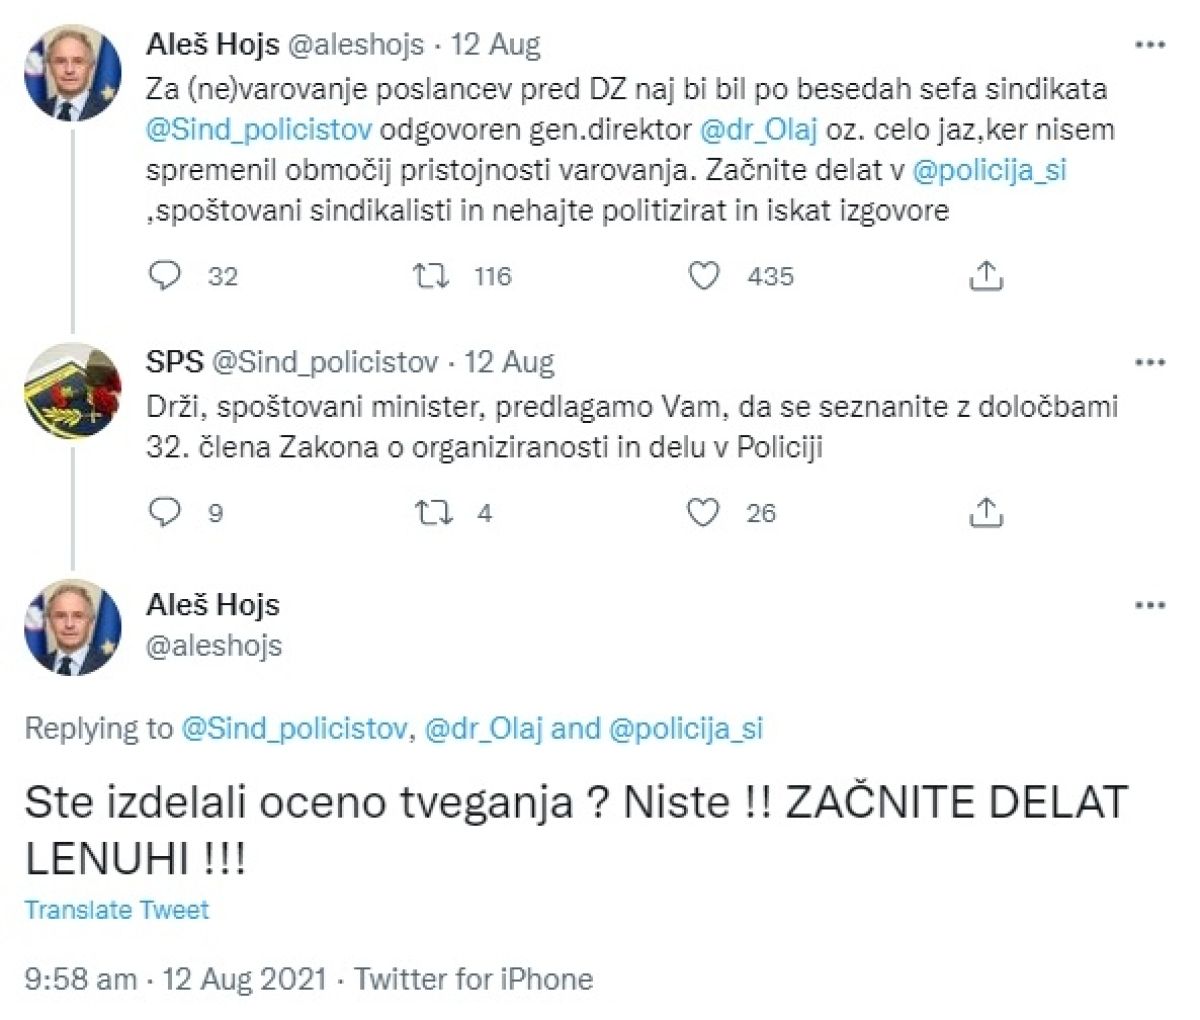Click Translate Tweet link

click(117, 910)
